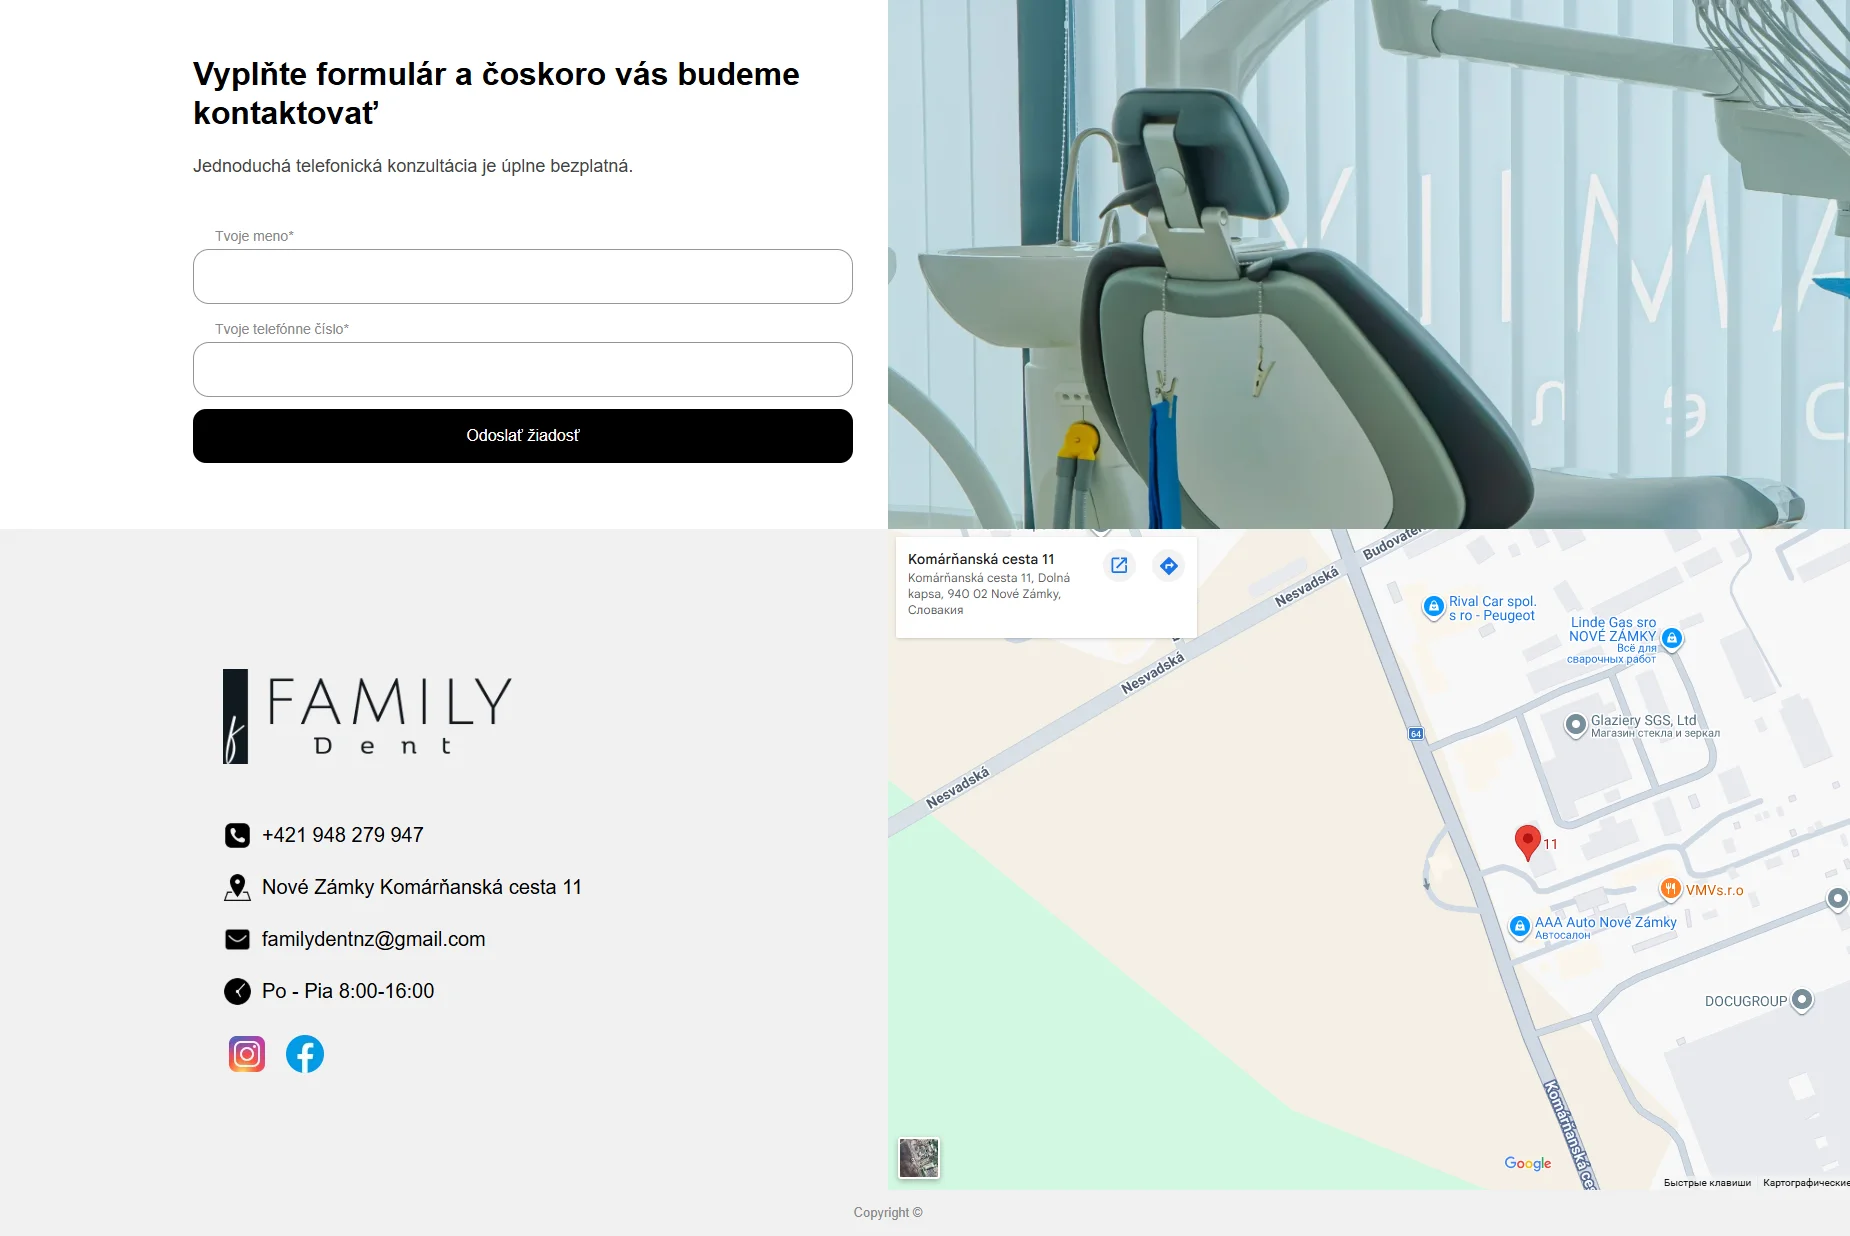This screenshot has height=1236, width=1850.
Task: Select the red location marker on map
Action: pos(1527,843)
